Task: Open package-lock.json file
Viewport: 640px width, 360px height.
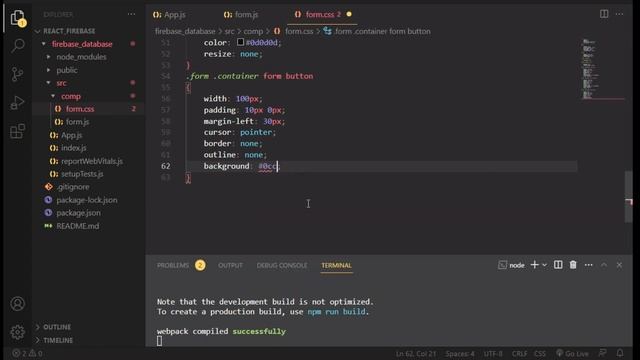Action: click(88, 200)
